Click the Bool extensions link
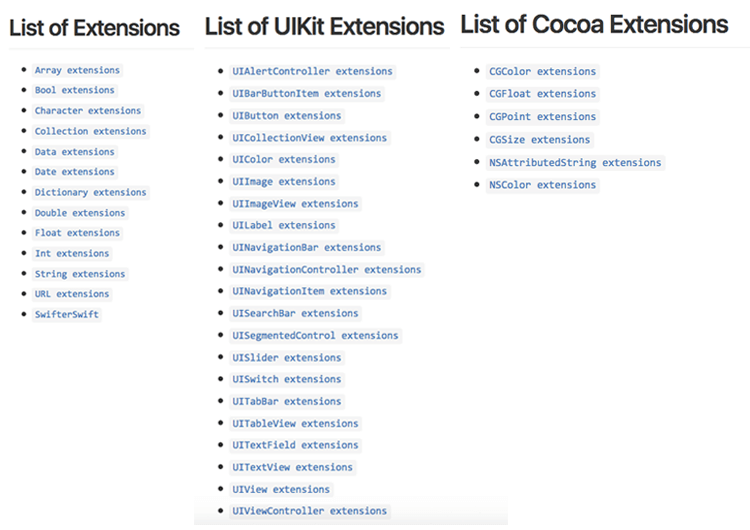This screenshot has height=530, width=750. coord(75,90)
